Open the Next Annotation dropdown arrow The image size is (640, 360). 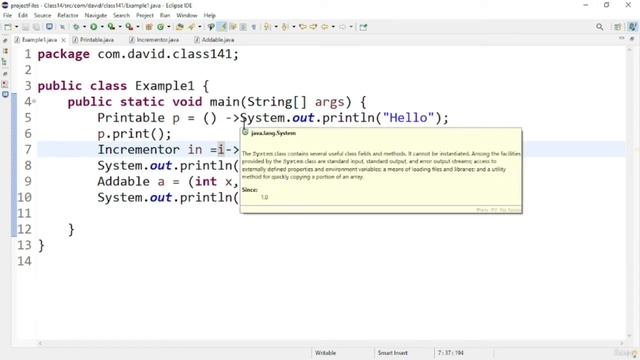click(276, 27)
